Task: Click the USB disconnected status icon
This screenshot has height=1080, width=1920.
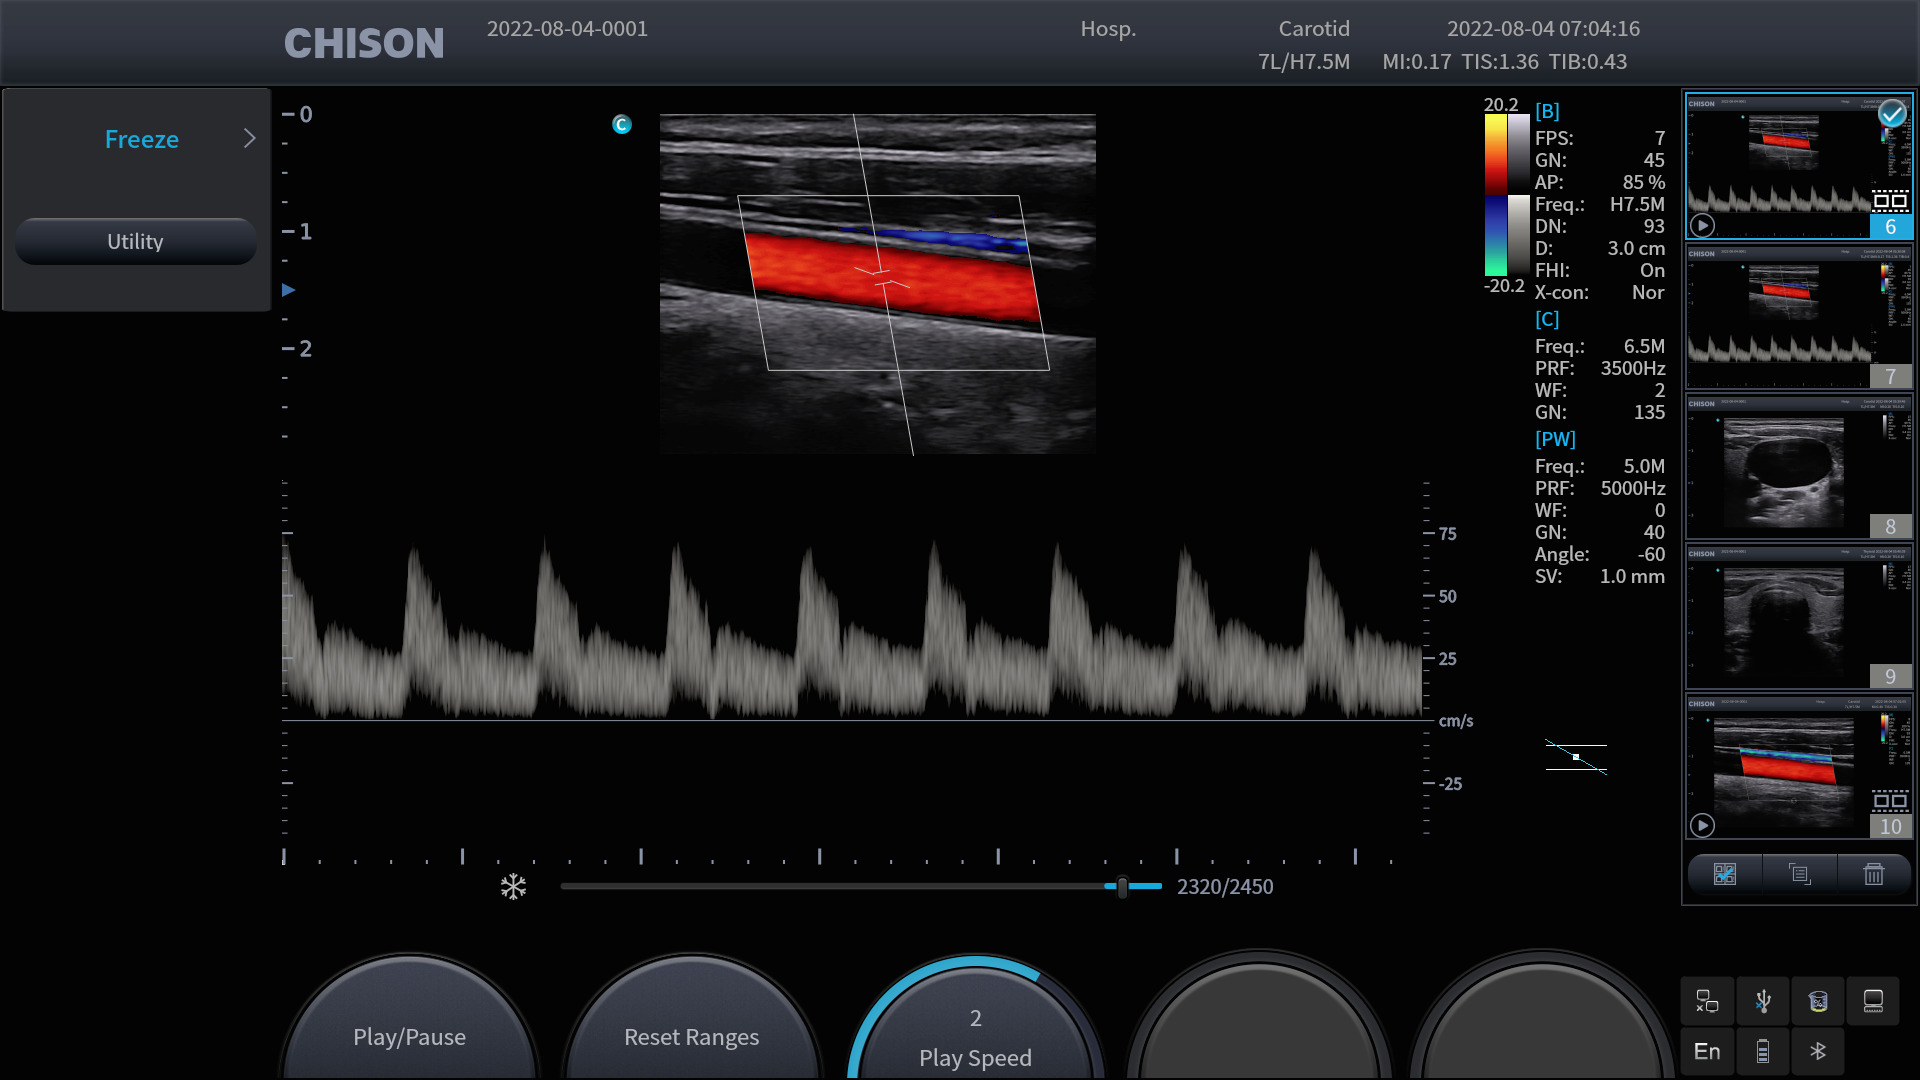Action: pyautogui.click(x=1763, y=1001)
